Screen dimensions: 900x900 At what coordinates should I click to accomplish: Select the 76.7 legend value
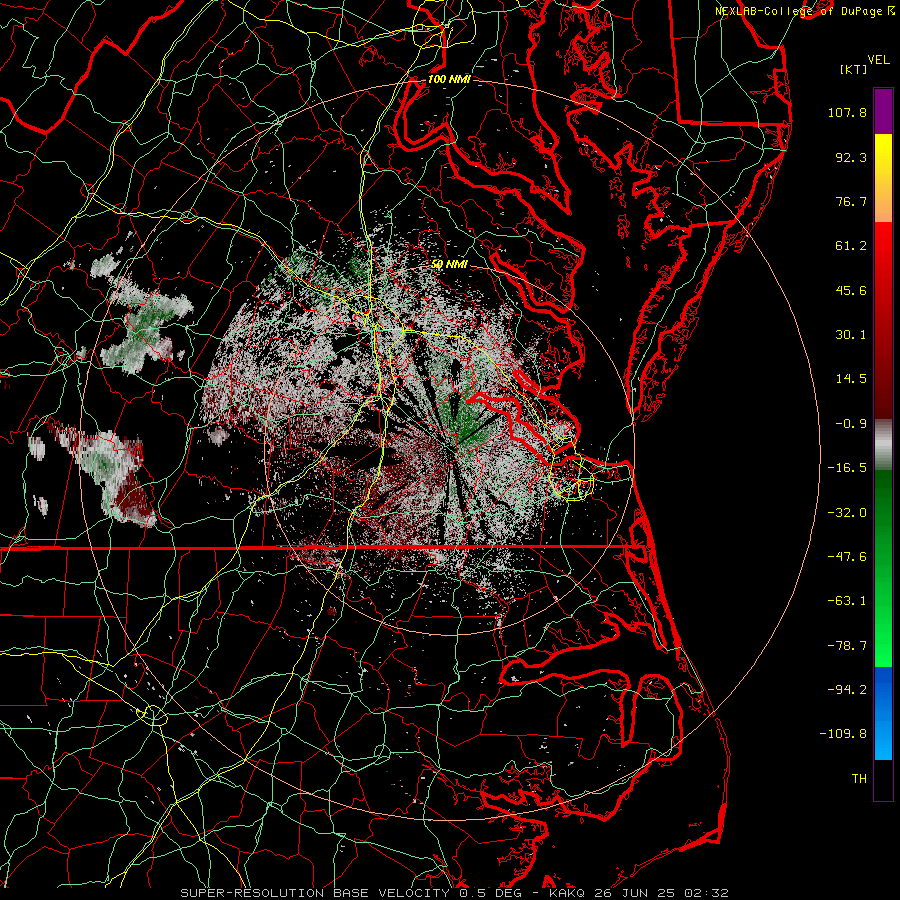pyautogui.click(x=851, y=201)
